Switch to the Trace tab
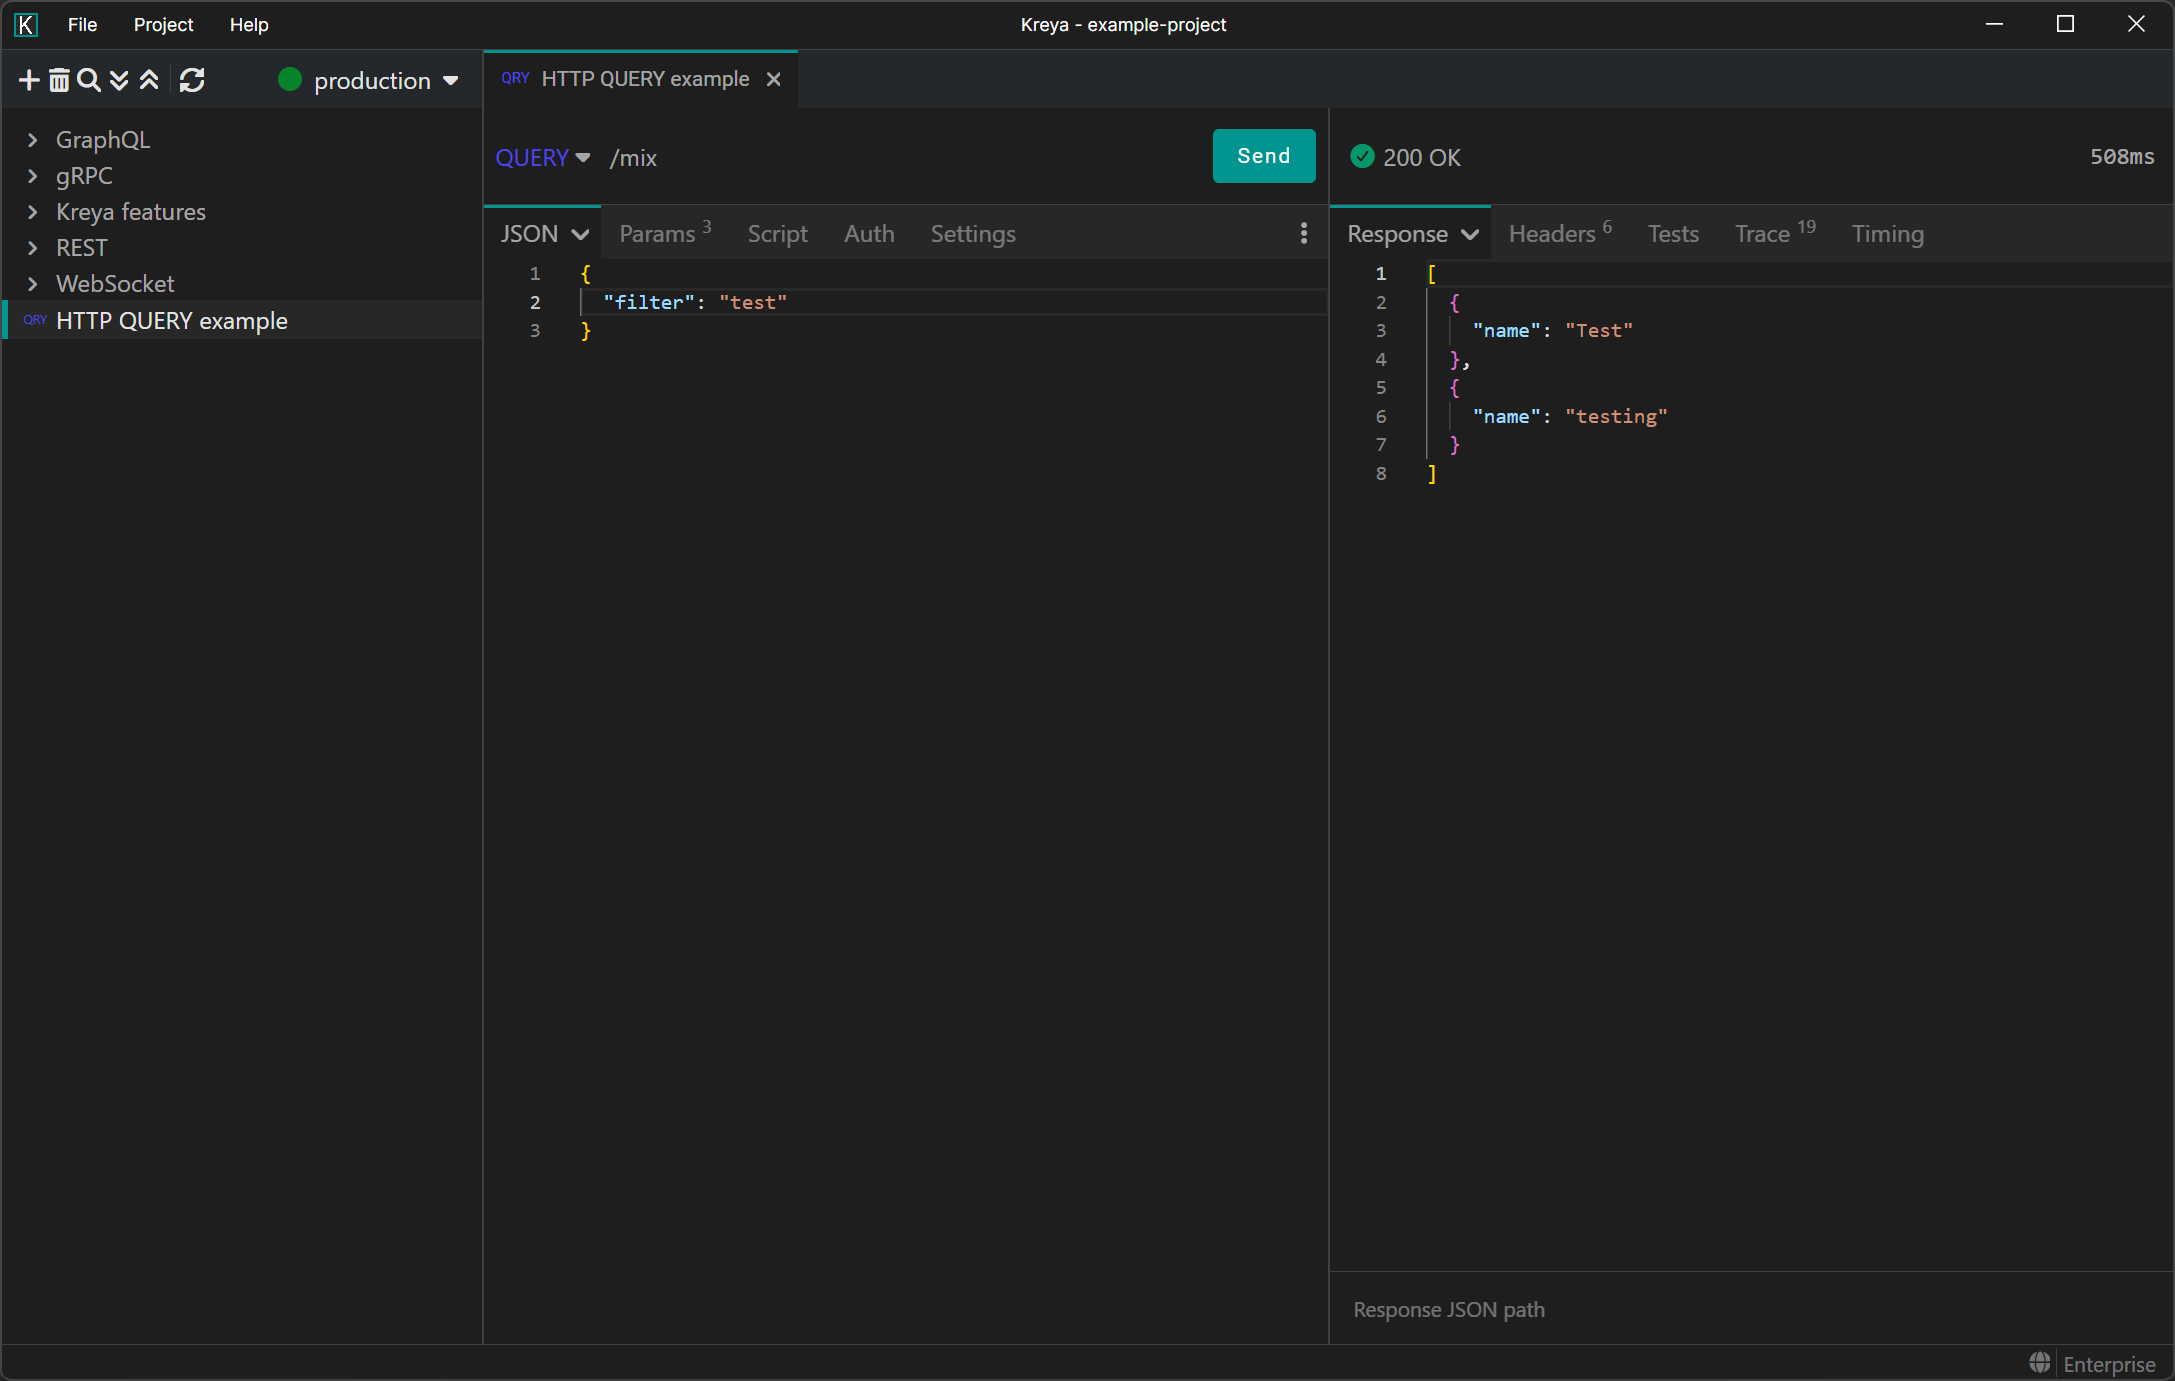The image size is (2175, 1381). pos(1775,233)
